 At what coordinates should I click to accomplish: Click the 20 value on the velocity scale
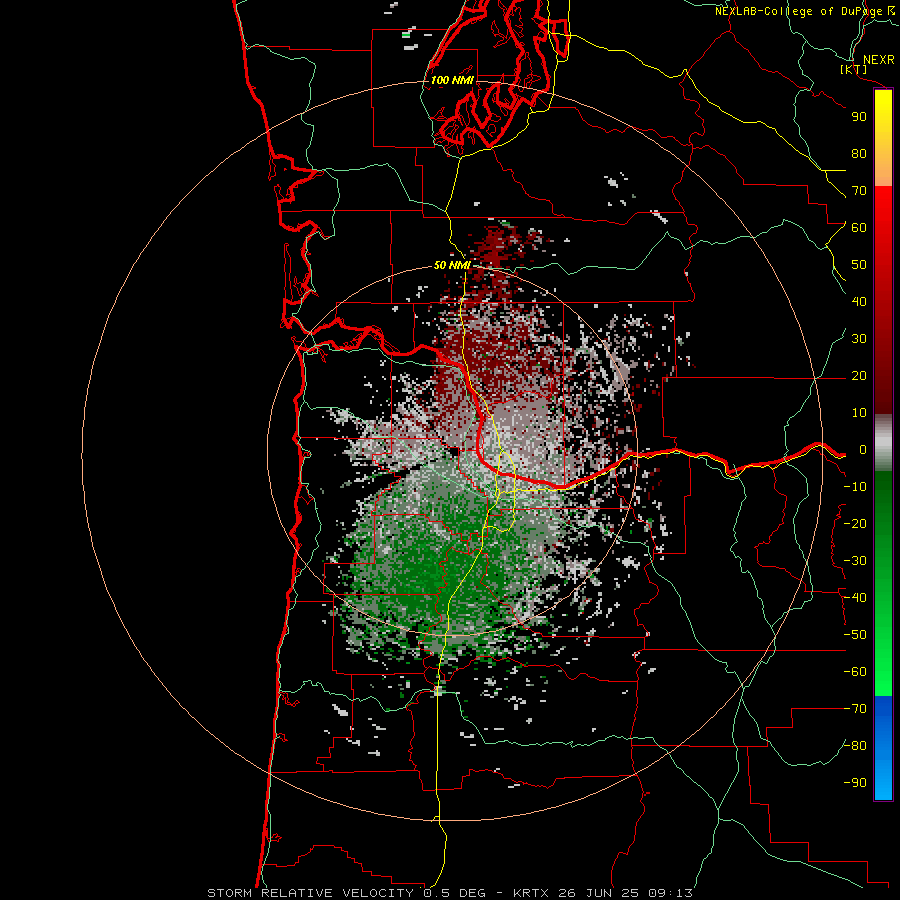coord(859,376)
